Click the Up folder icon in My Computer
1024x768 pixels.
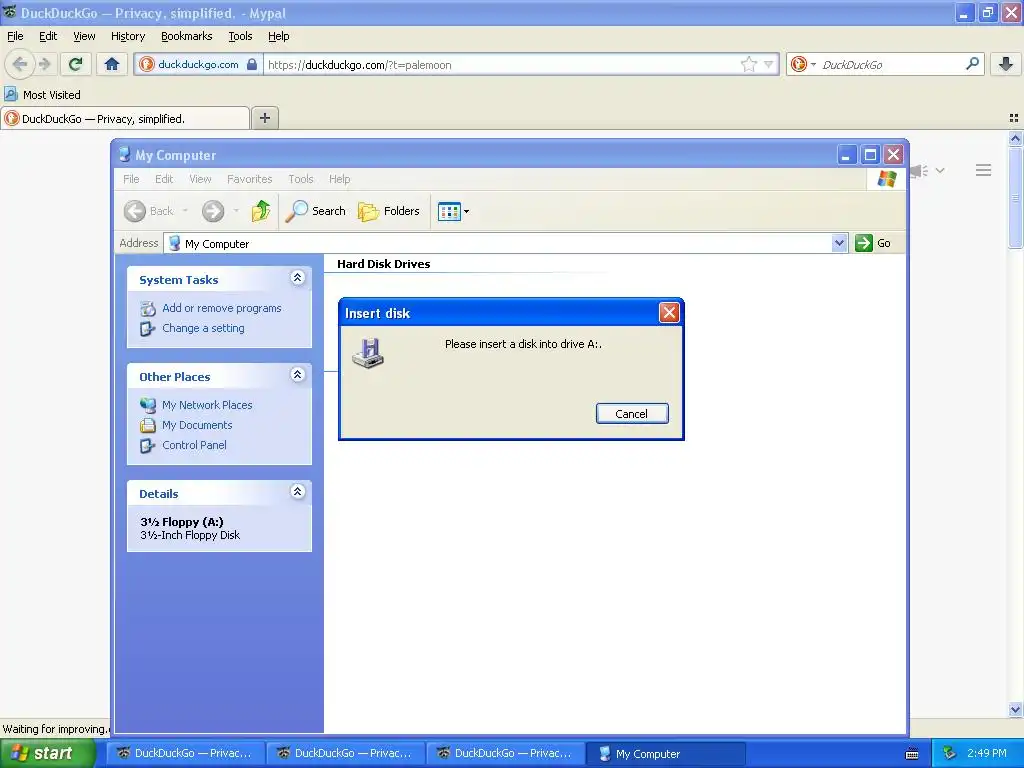(261, 211)
